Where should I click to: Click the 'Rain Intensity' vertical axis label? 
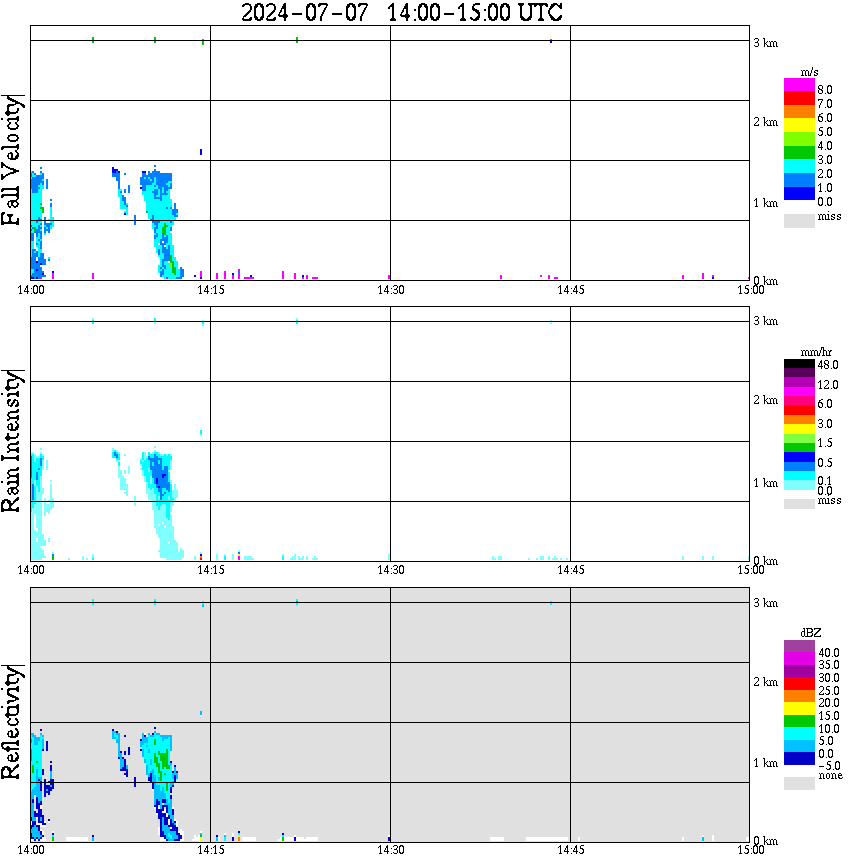click(x=12, y=441)
